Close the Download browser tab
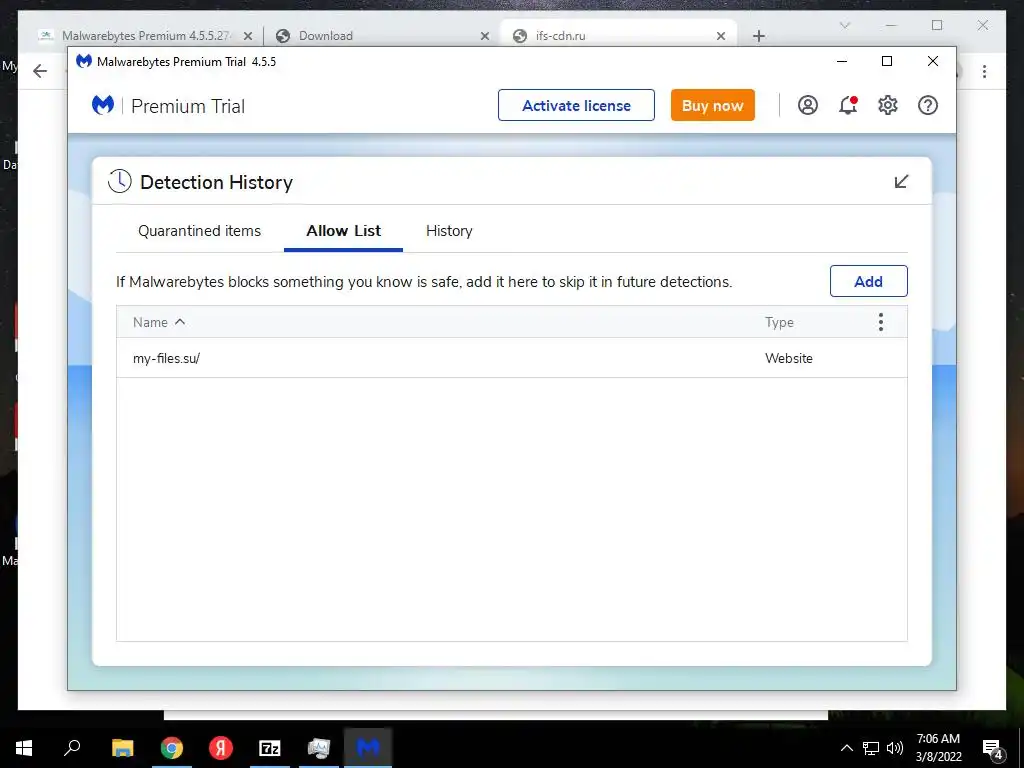1024x768 pixels. point(485,36)
